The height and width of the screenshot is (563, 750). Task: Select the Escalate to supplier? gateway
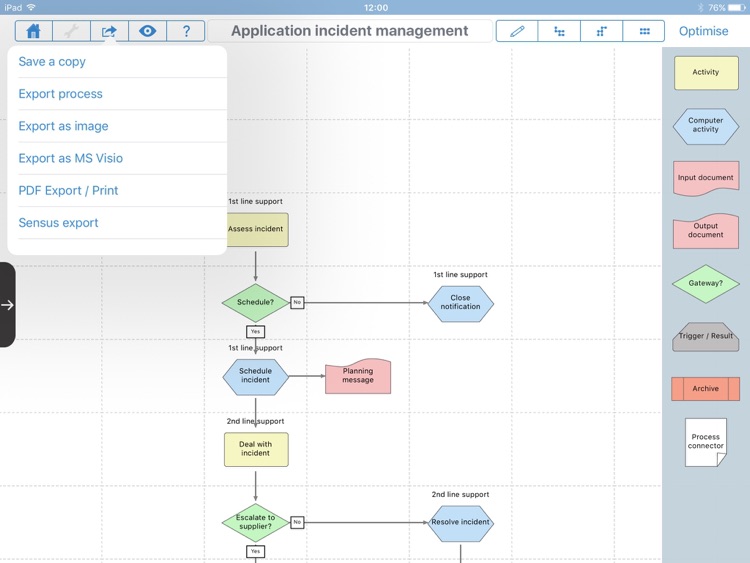tap(255, 522)
